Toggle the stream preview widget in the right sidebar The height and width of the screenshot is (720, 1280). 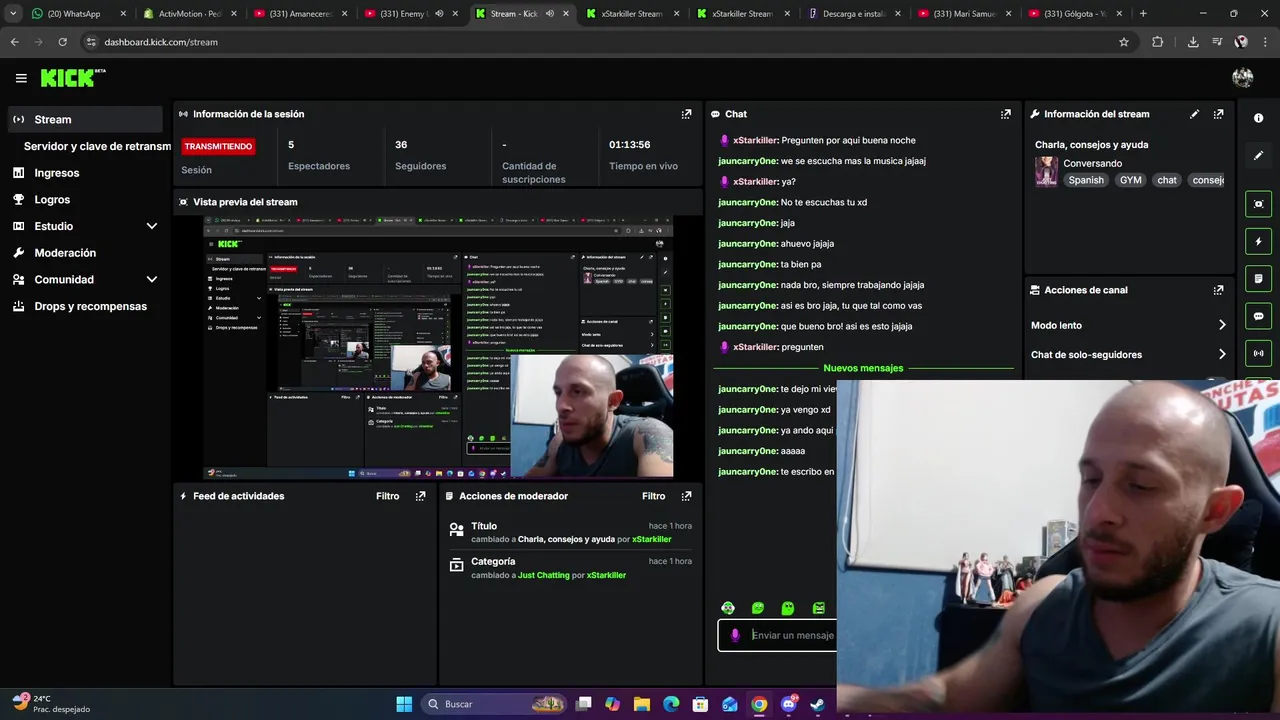1258,204
